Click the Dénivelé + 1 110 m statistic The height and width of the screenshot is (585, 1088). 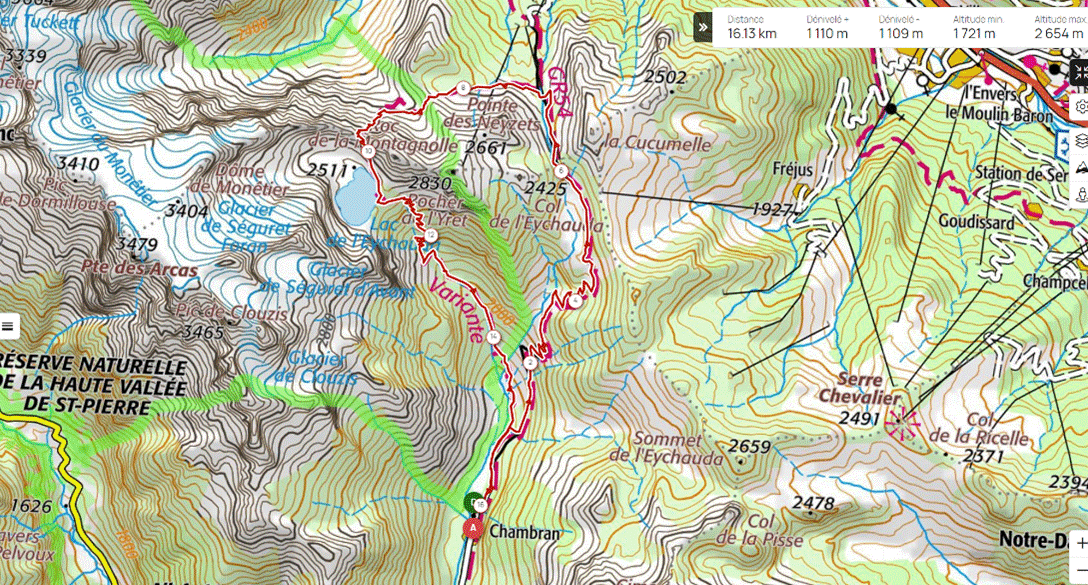click(827, 27)
